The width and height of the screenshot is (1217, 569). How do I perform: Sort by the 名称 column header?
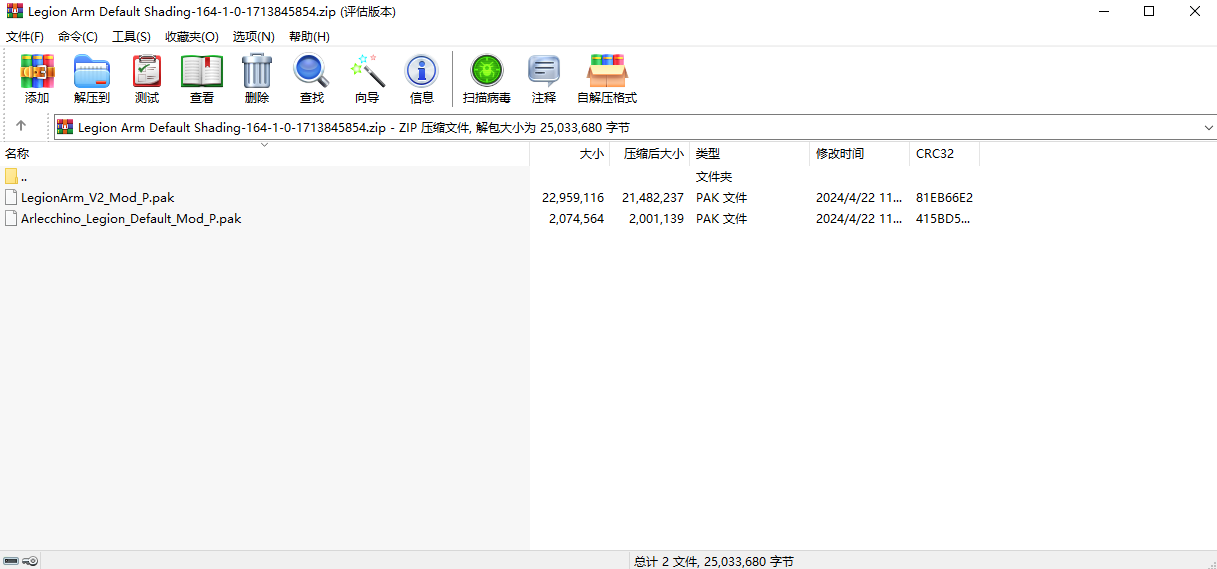pyautogui.click(x=264, y=154)
